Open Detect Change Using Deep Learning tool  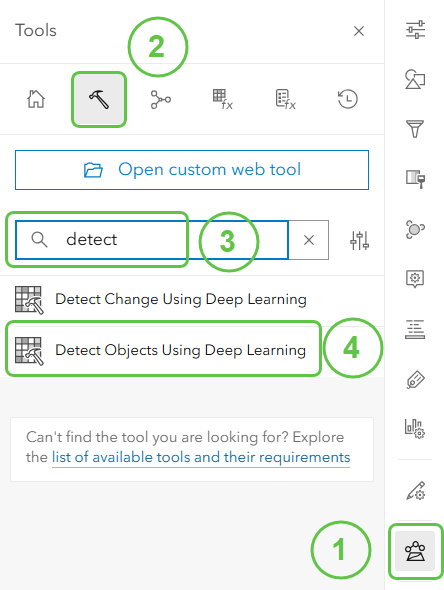click(192, 300)
